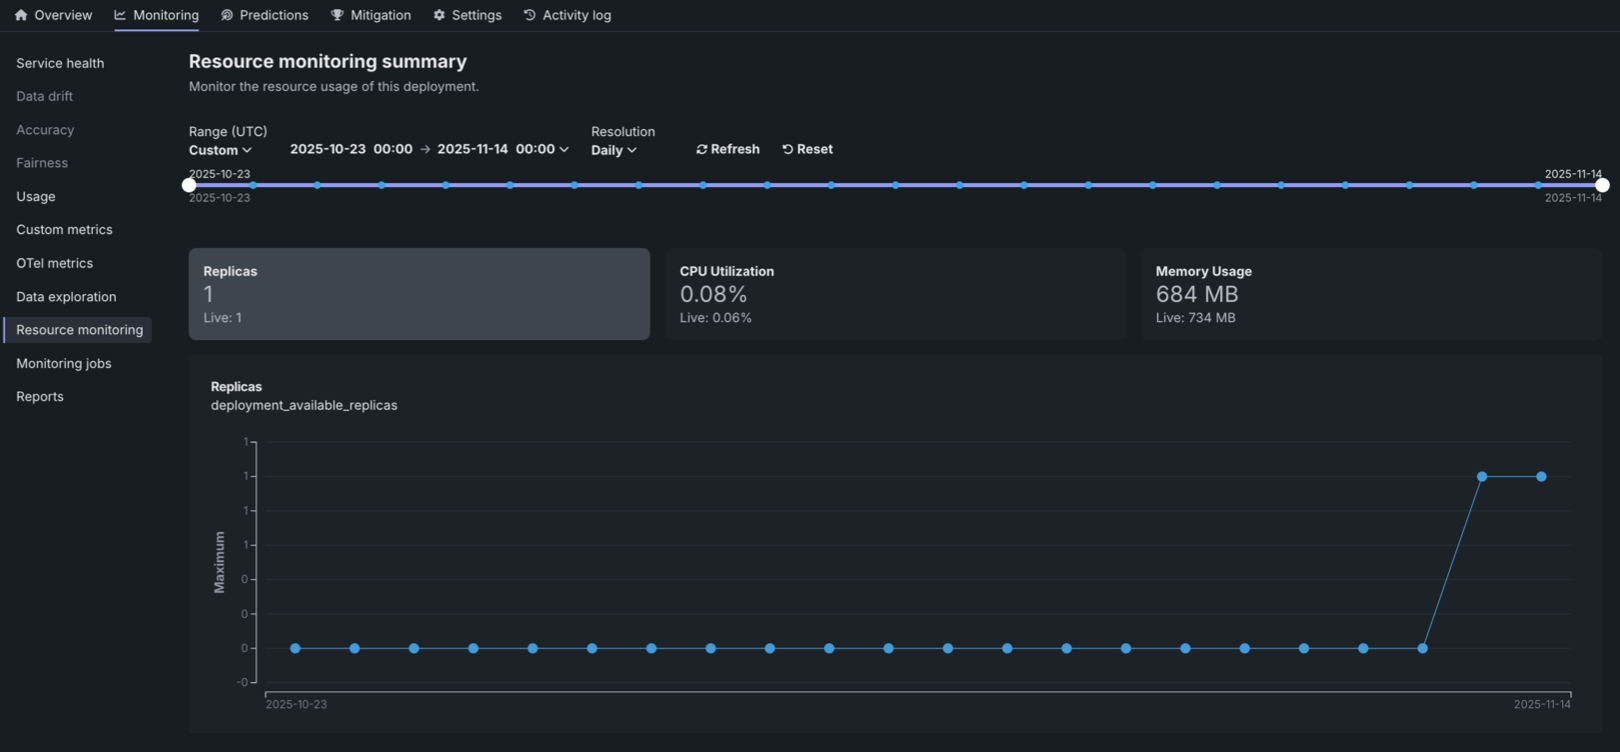
Task: Open Monitoring jobs in sidebar
Action: (64, 364)
